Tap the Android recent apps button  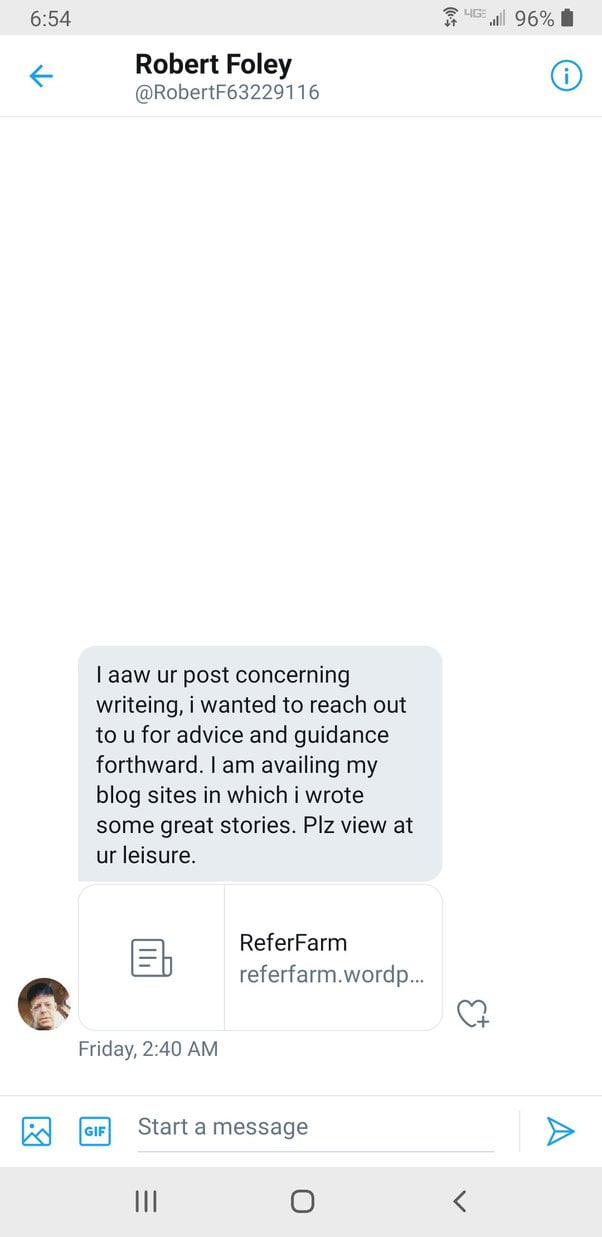146,1201
